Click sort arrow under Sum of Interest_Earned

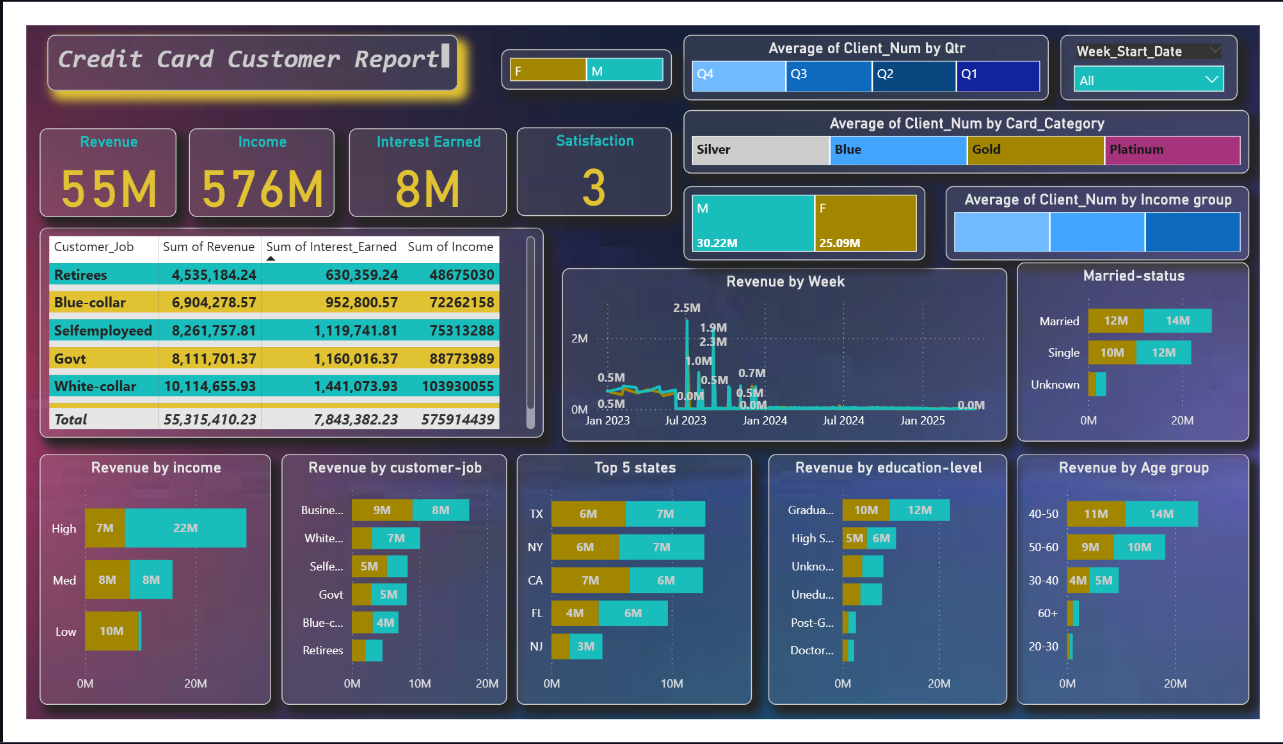point(270,258)
